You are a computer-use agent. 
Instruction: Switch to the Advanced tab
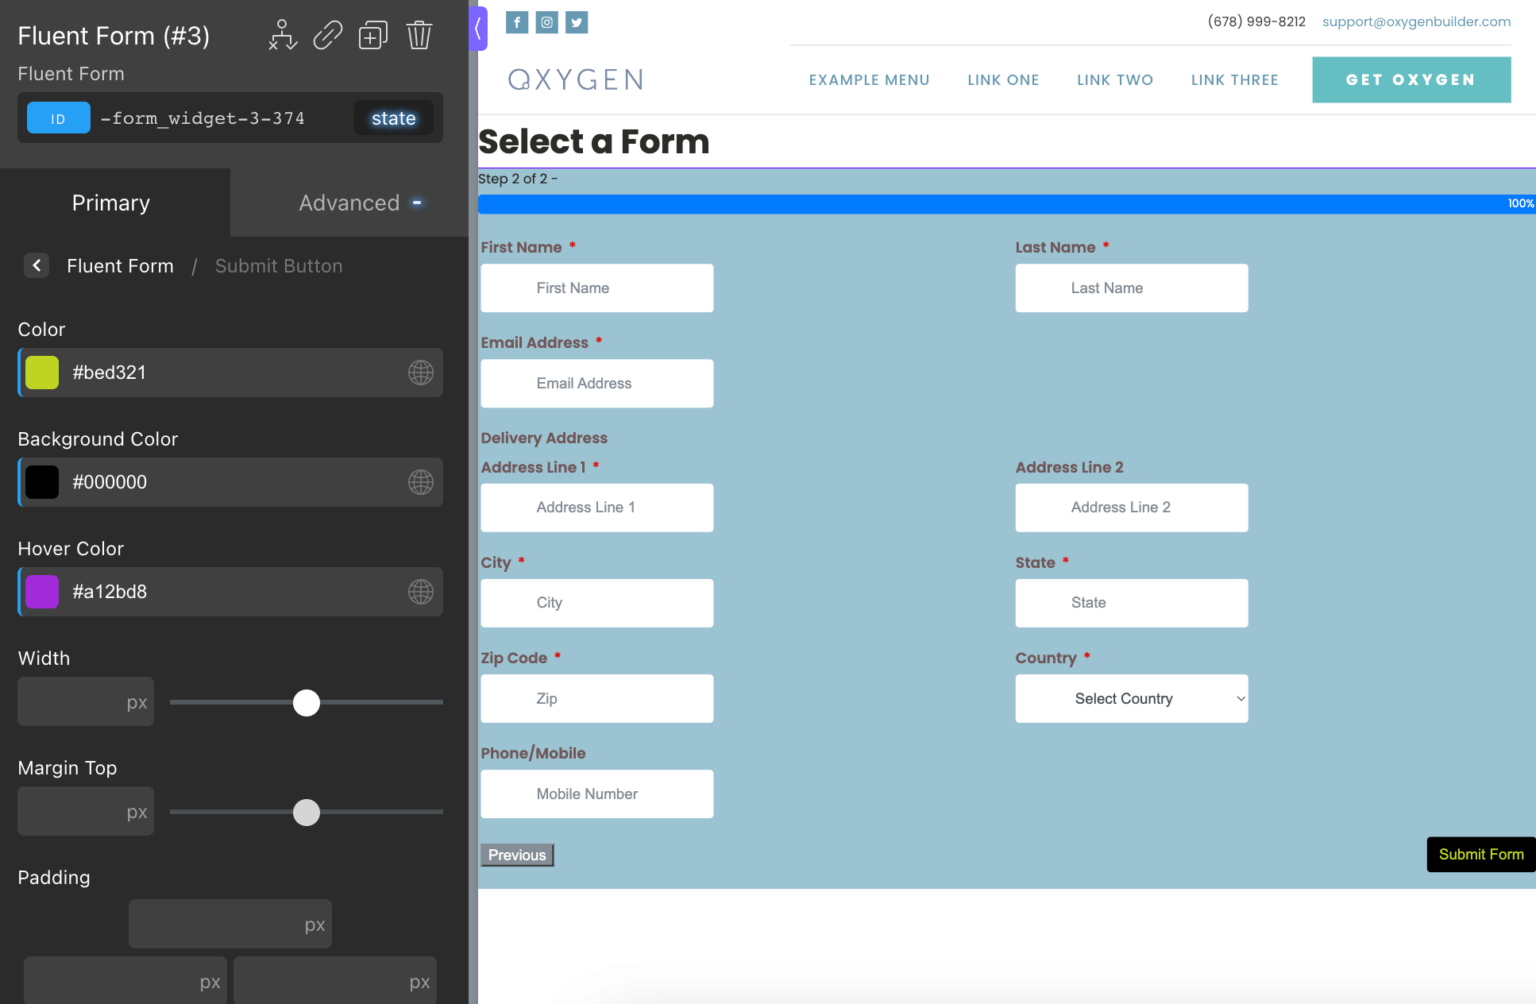(x=349, y=202)
